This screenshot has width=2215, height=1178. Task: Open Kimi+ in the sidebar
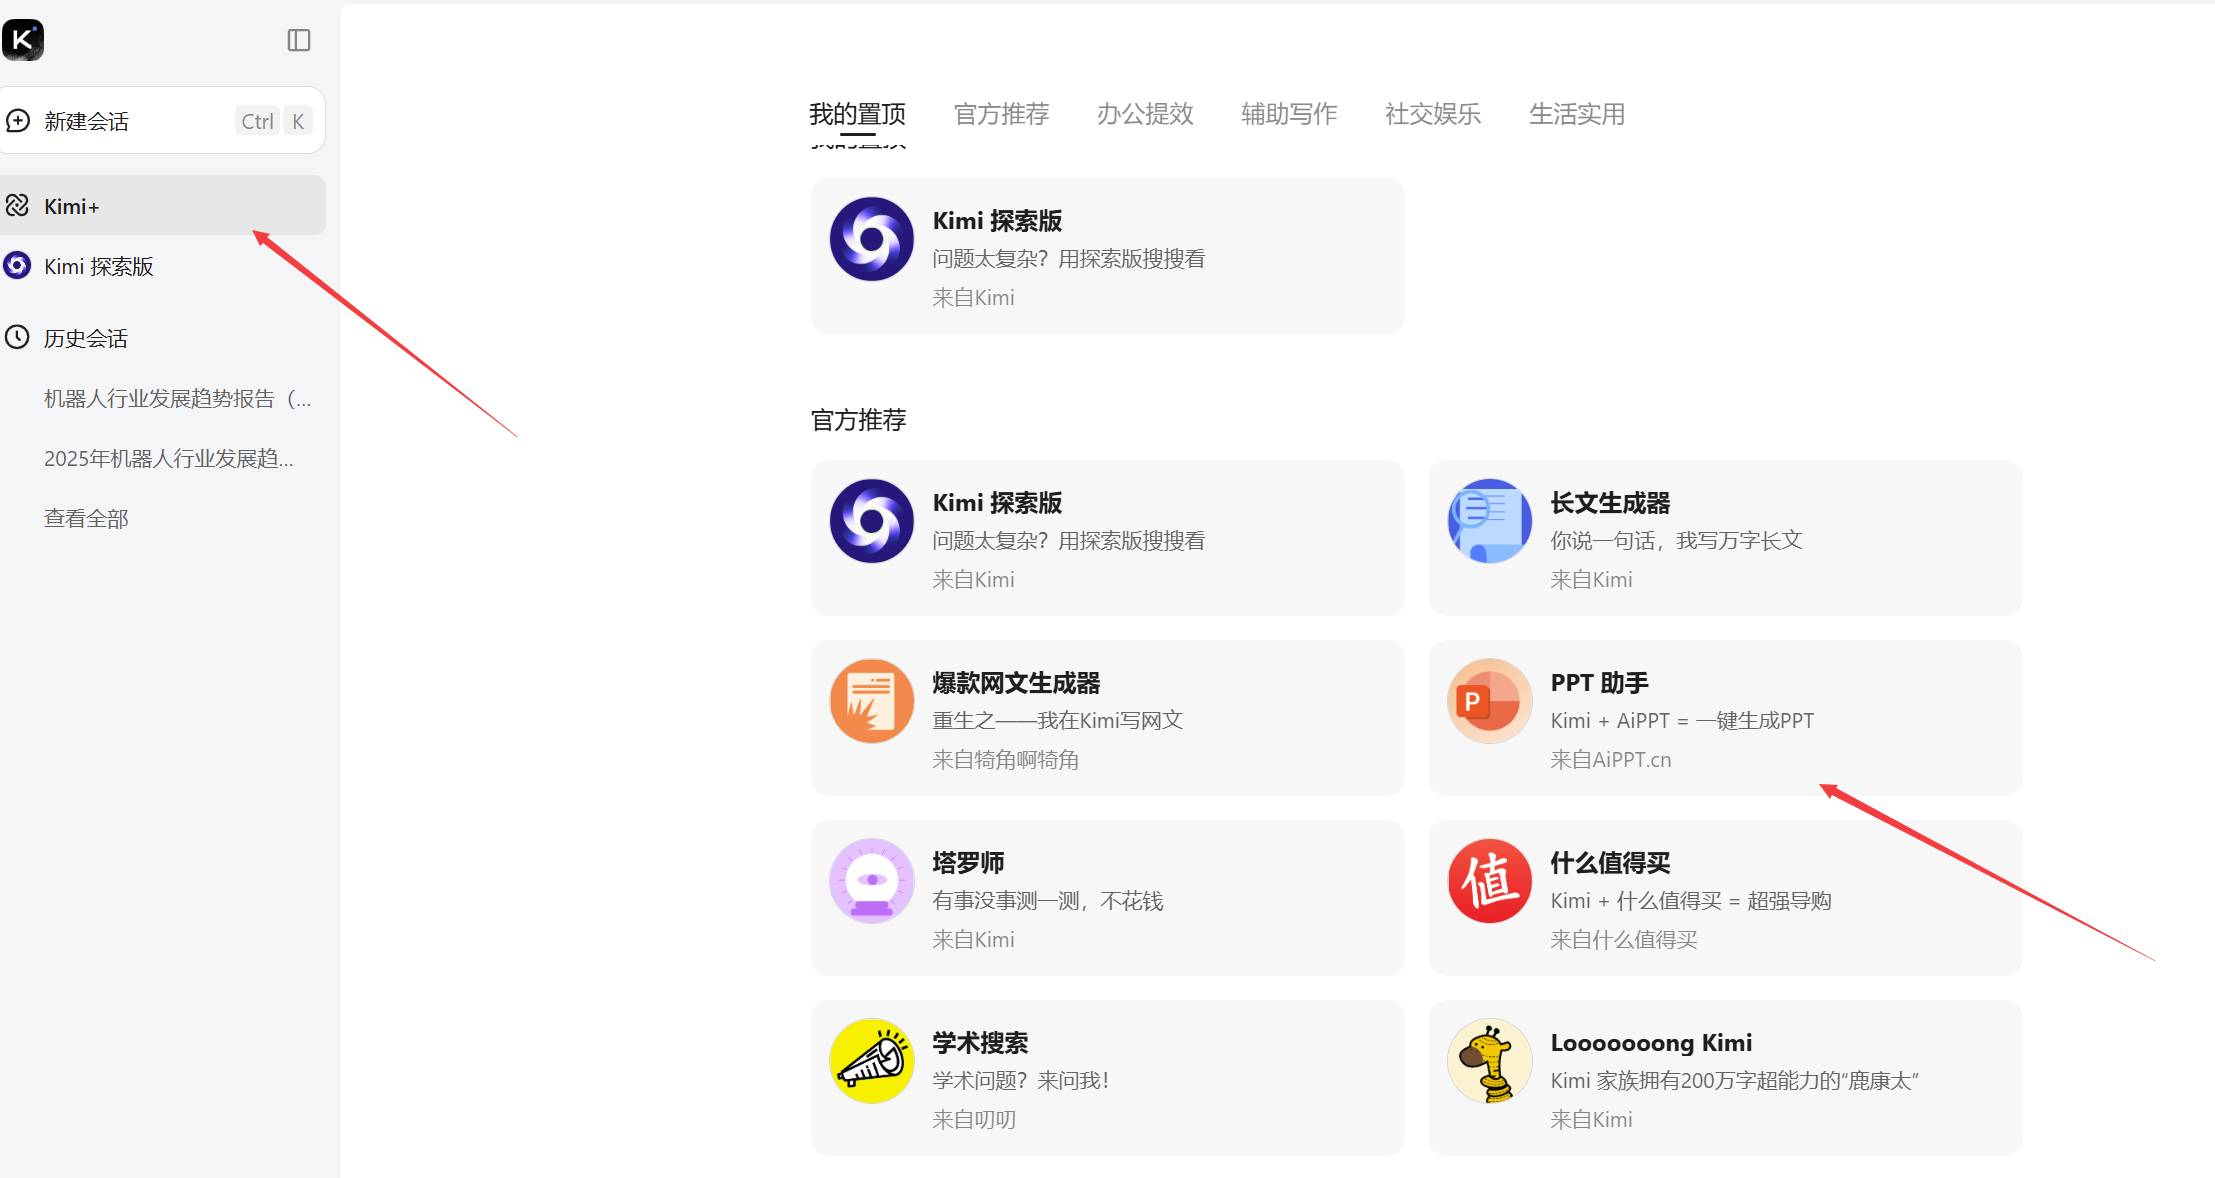click(162, 206)
